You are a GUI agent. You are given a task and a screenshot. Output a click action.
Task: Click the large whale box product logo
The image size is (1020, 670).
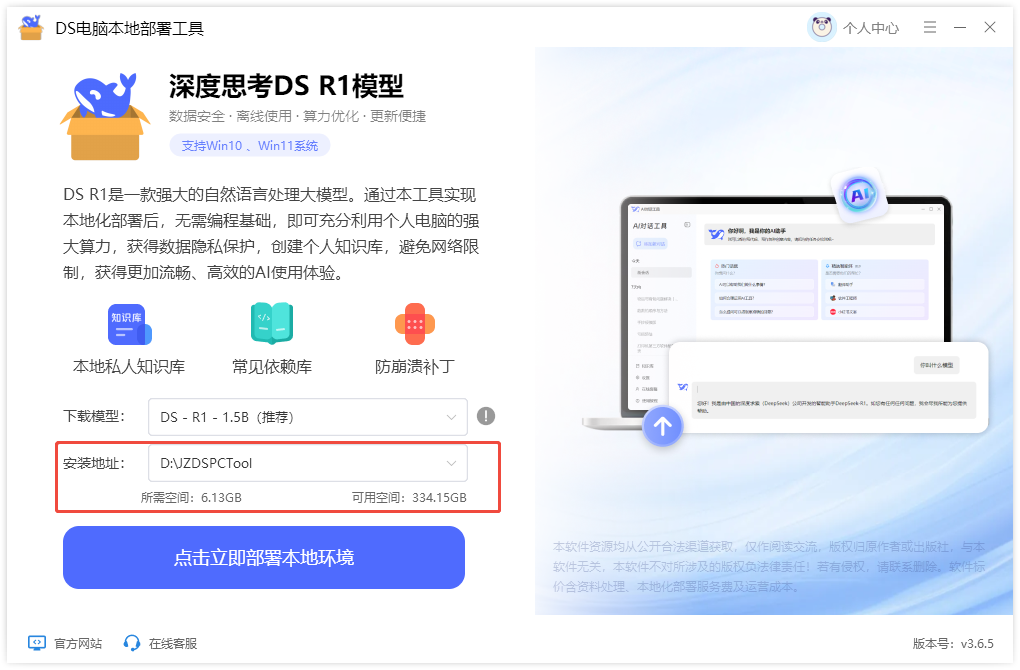[105, 116]
